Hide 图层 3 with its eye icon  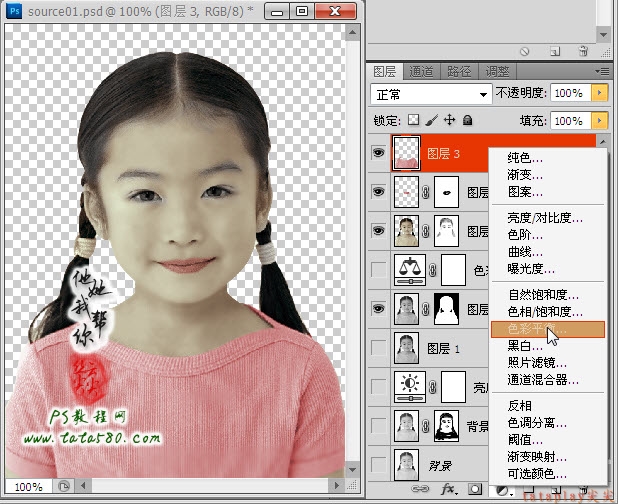378,153
